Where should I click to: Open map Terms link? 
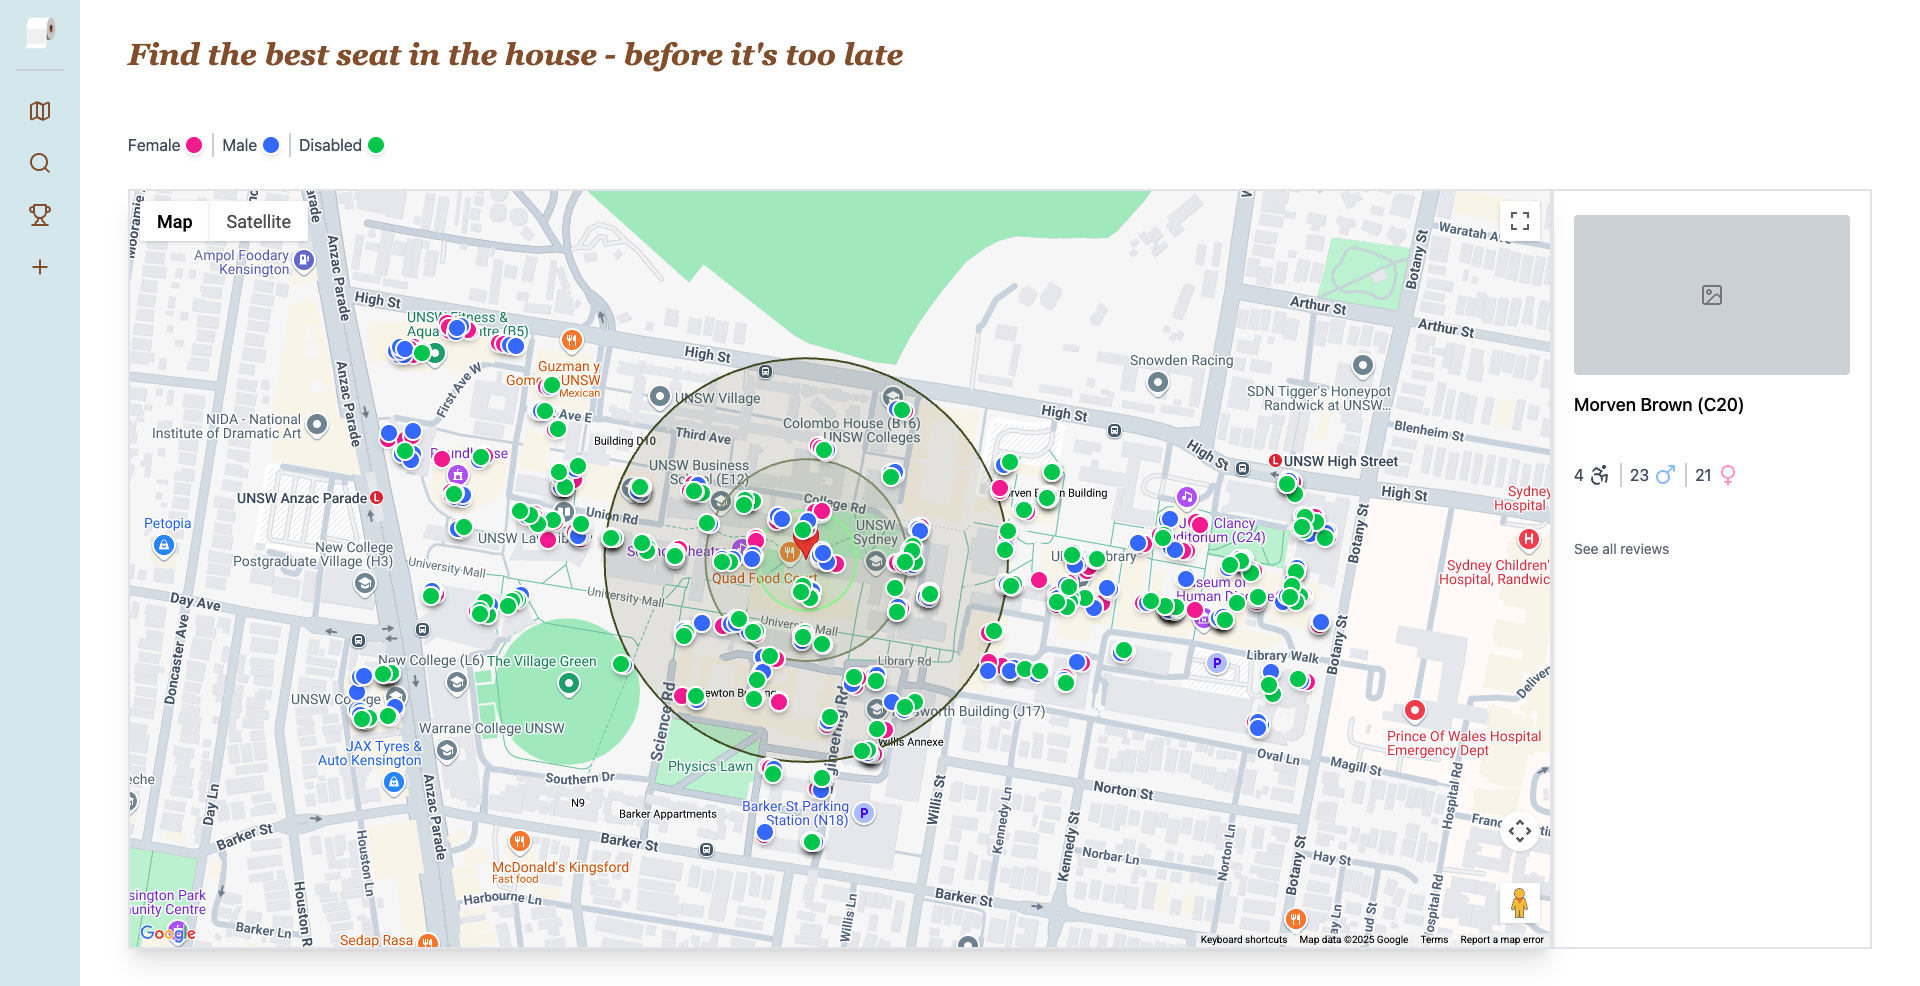tap(1434, 940)
